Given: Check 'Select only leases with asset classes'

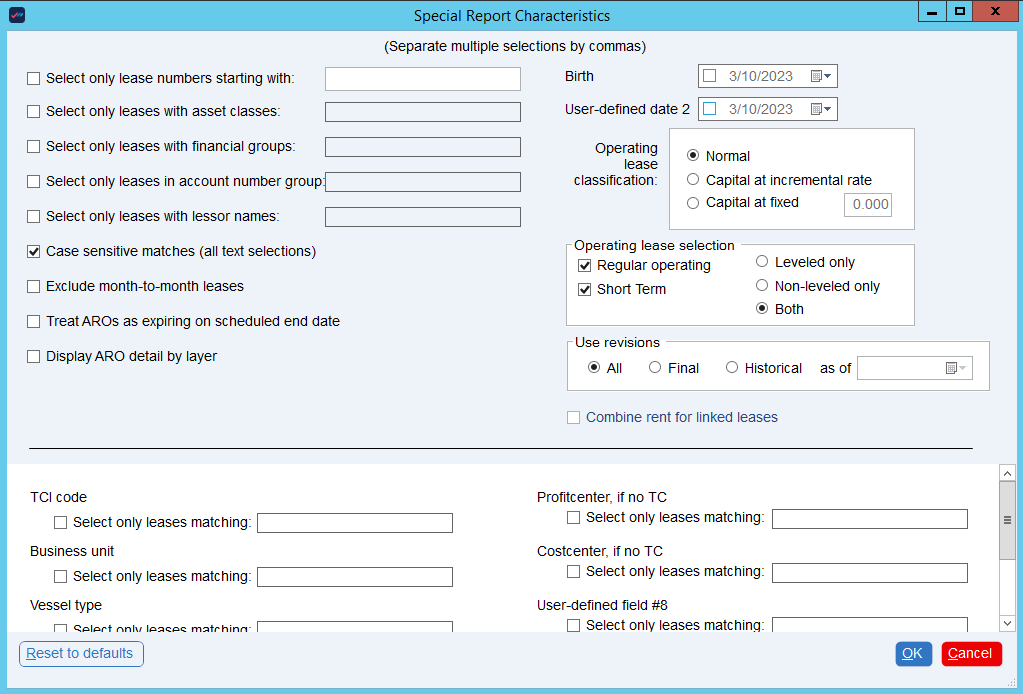Looking at the screenshot, I should coord(33,112).
